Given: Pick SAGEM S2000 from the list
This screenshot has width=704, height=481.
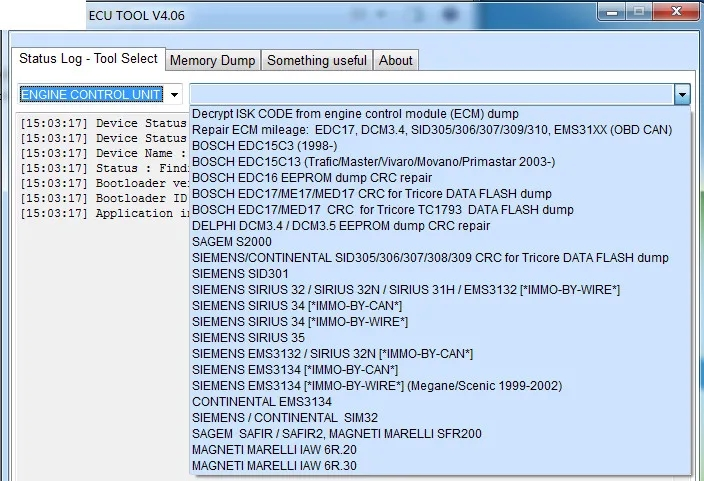Looking at the screenshot, I should [x=231, y=242].
